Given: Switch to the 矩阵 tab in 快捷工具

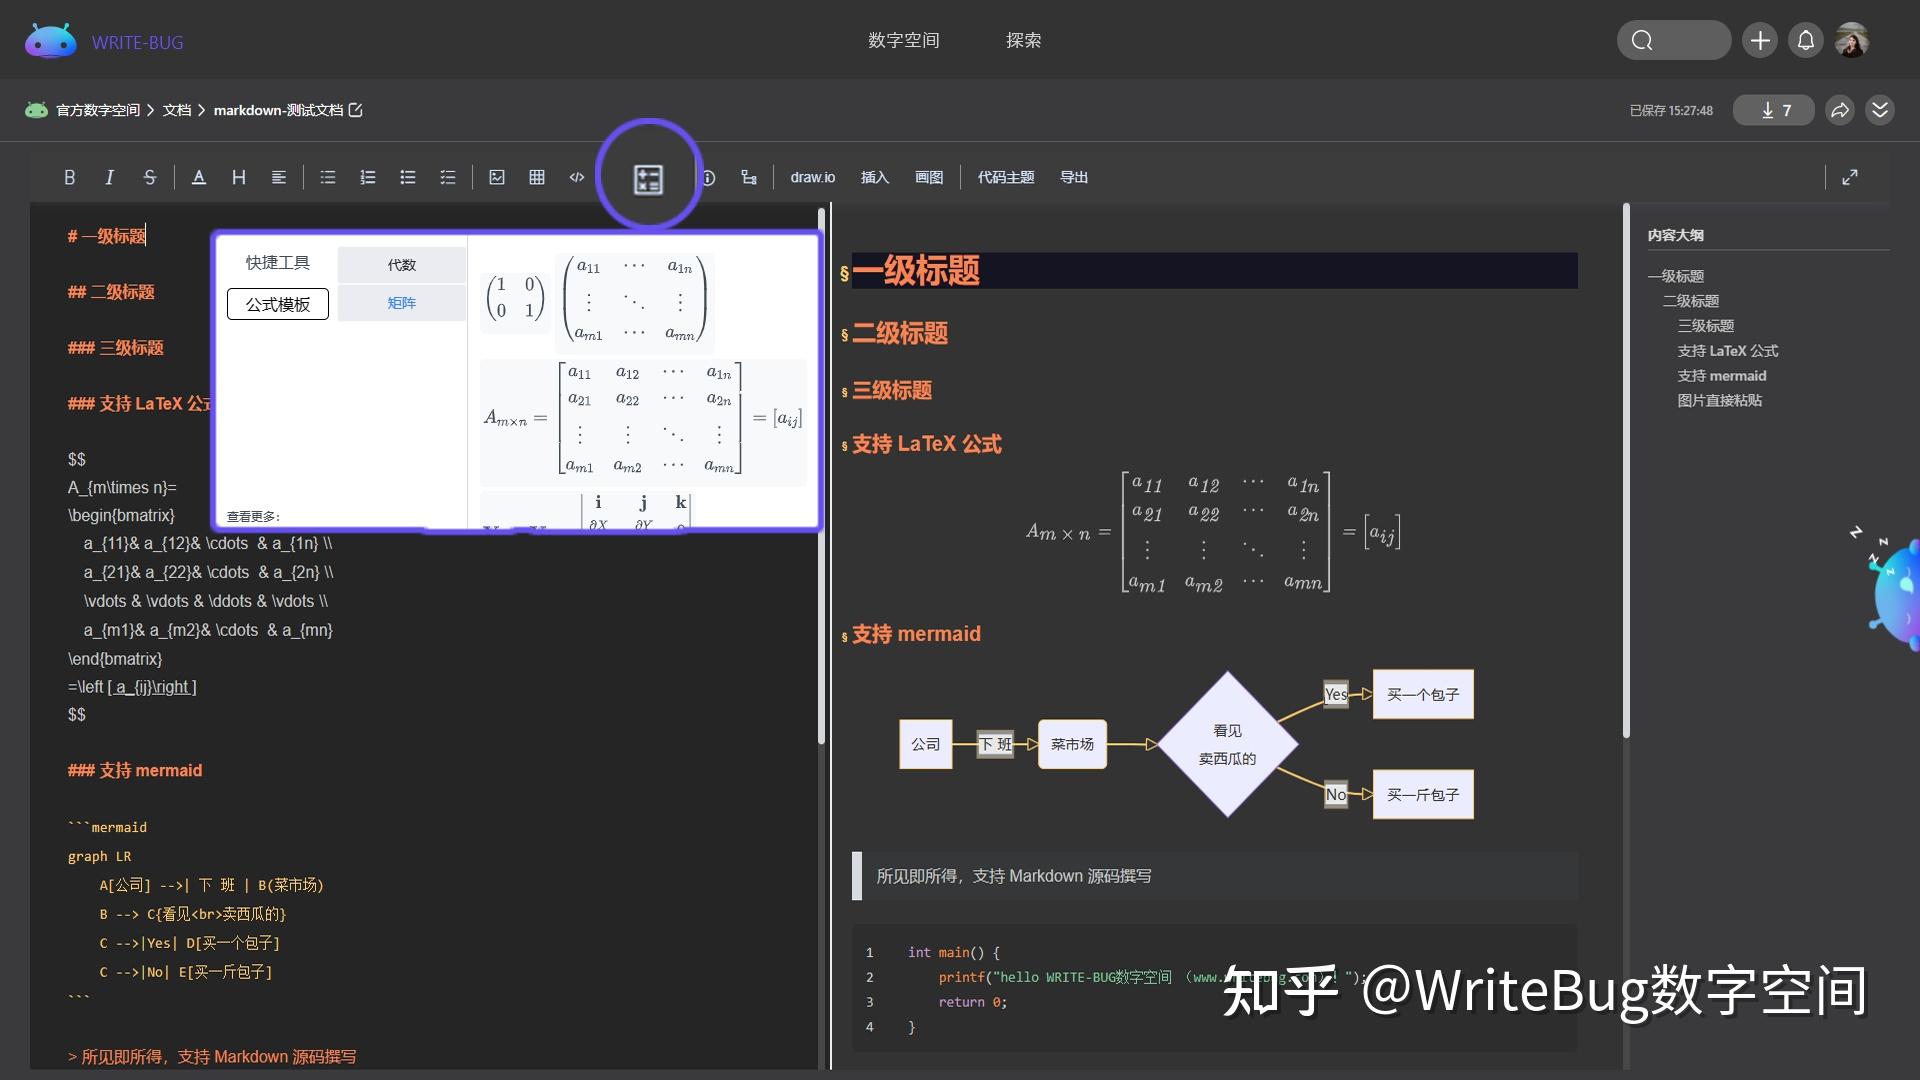Looking at the screenshot, I should (401, 302).
